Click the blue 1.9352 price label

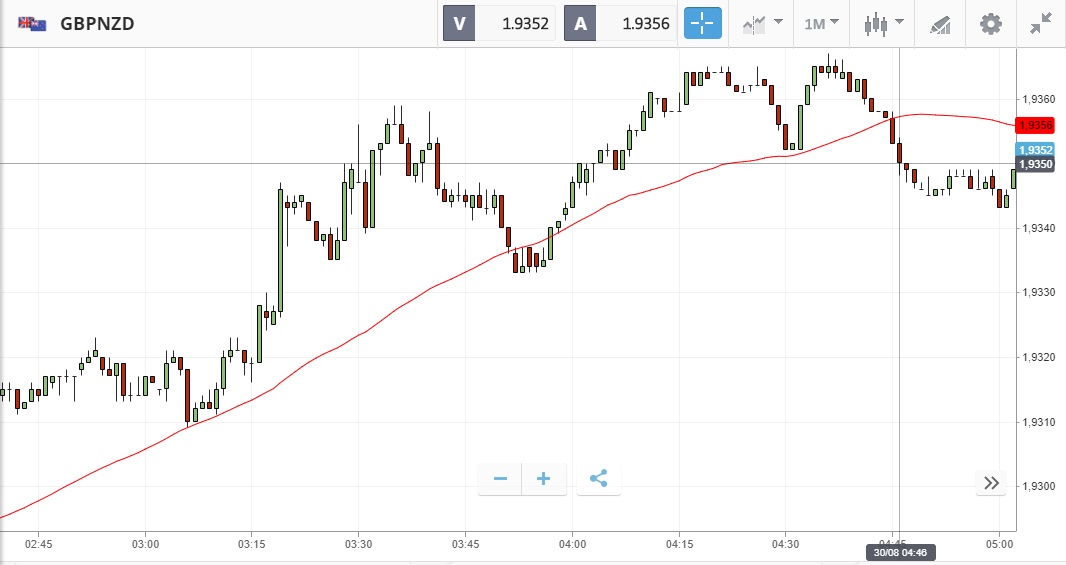point(1034,150)
